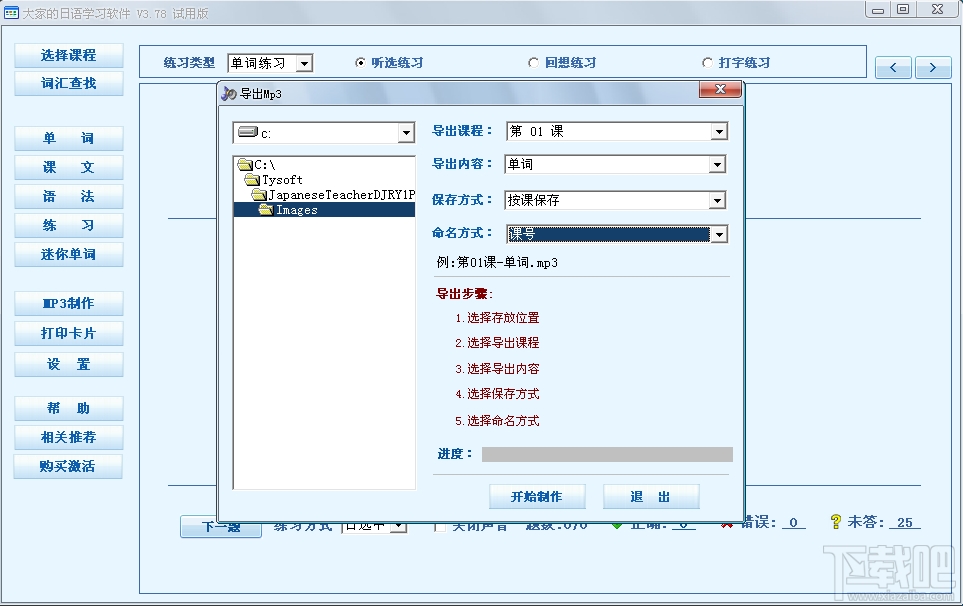Viewport: 963px width, 606px height.
Task: Click step text 1.选择存放位置
Action: coord(497,318)
